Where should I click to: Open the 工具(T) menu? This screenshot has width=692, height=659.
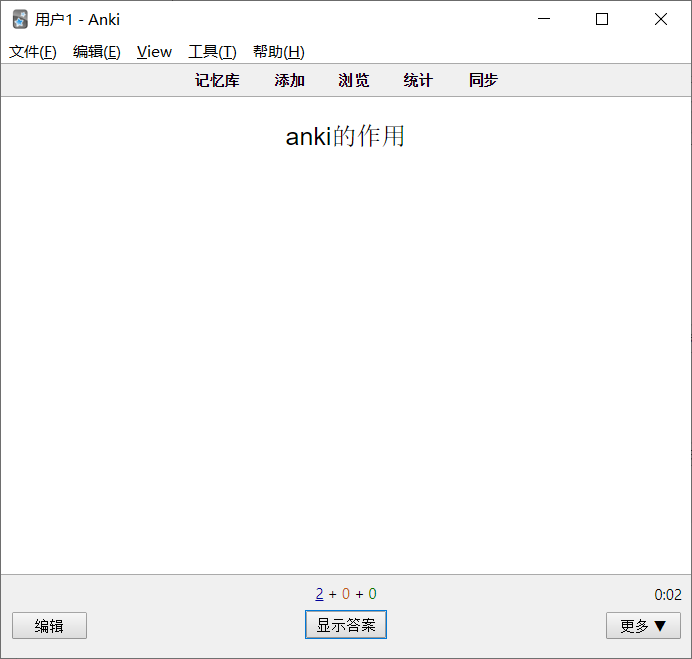(212, 52)
